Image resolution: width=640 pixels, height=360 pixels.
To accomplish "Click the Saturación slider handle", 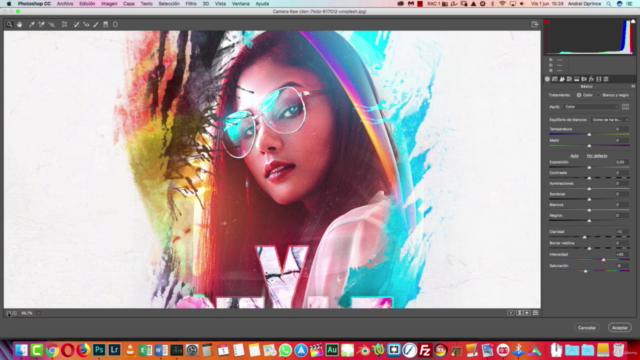I will point(586,271).
